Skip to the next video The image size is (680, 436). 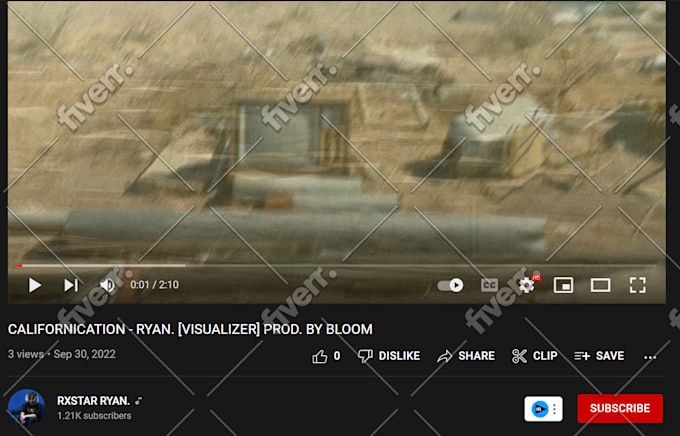click(71, 285)
